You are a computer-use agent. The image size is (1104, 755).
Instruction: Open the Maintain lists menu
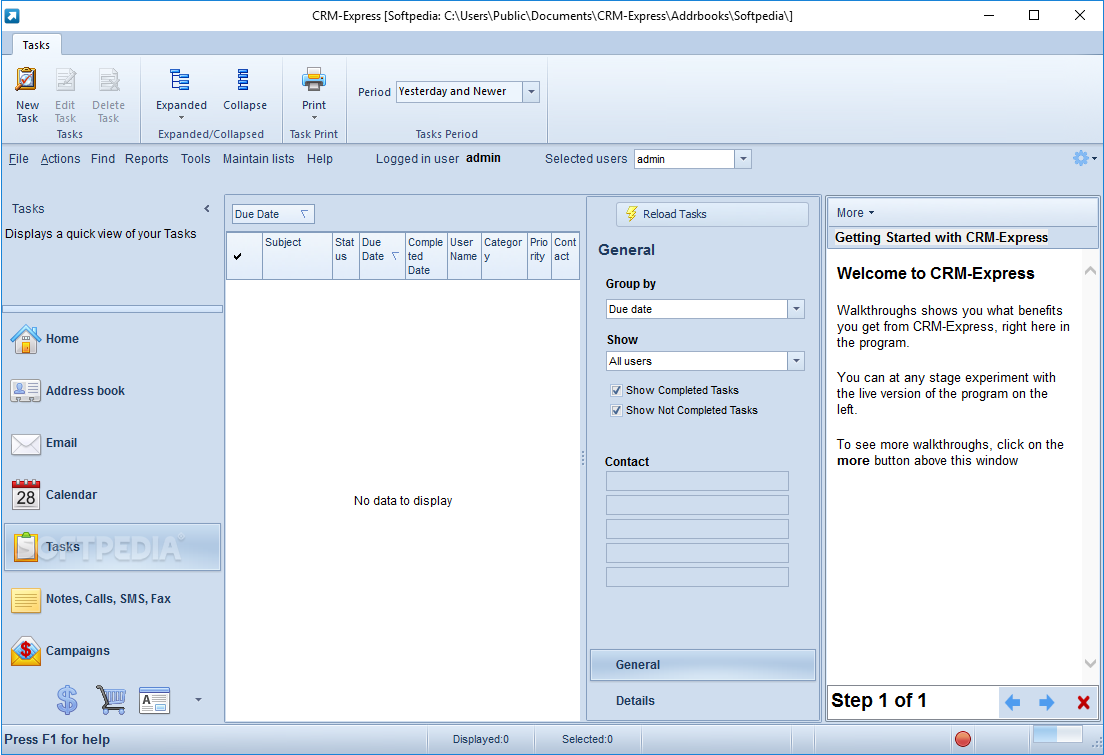pyautogui.click(x=258, y=159)
